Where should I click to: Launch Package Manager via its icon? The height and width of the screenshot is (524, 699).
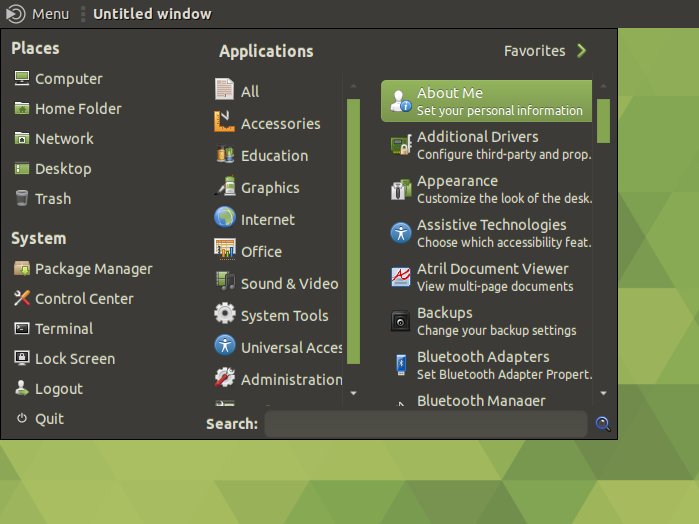(21, 268)
